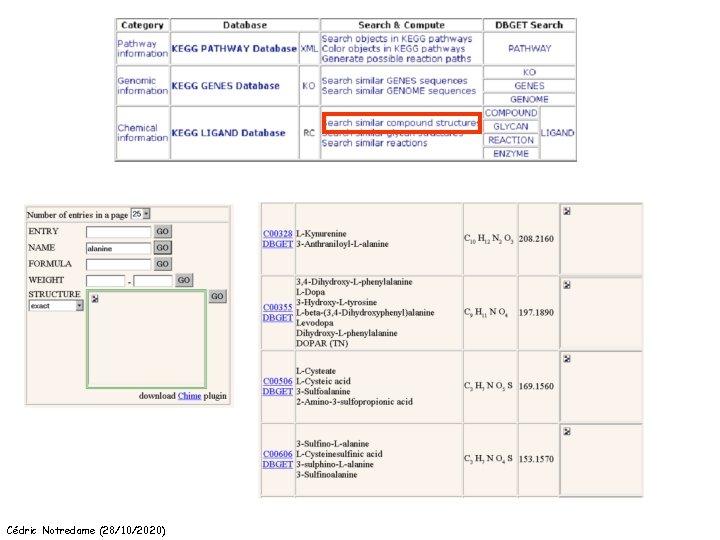720x540 pixels.
Task: Focus the FORMULA input field
Action: coord(118,264)
